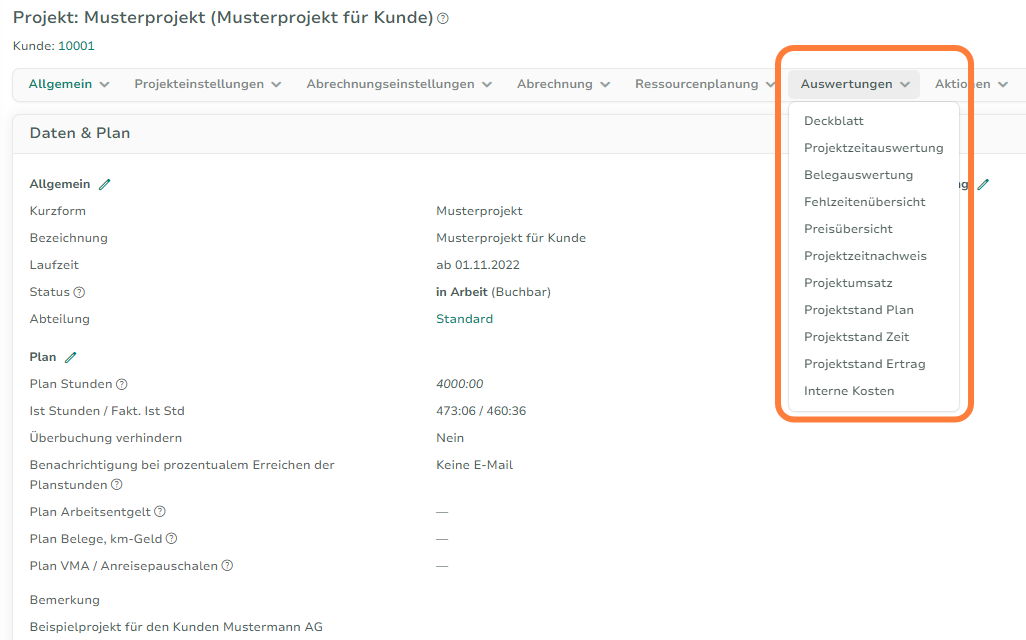1026x640 pixels.
Task: Click help icon beside Plan Belege, km-Geld
Action: coord(171,539)
